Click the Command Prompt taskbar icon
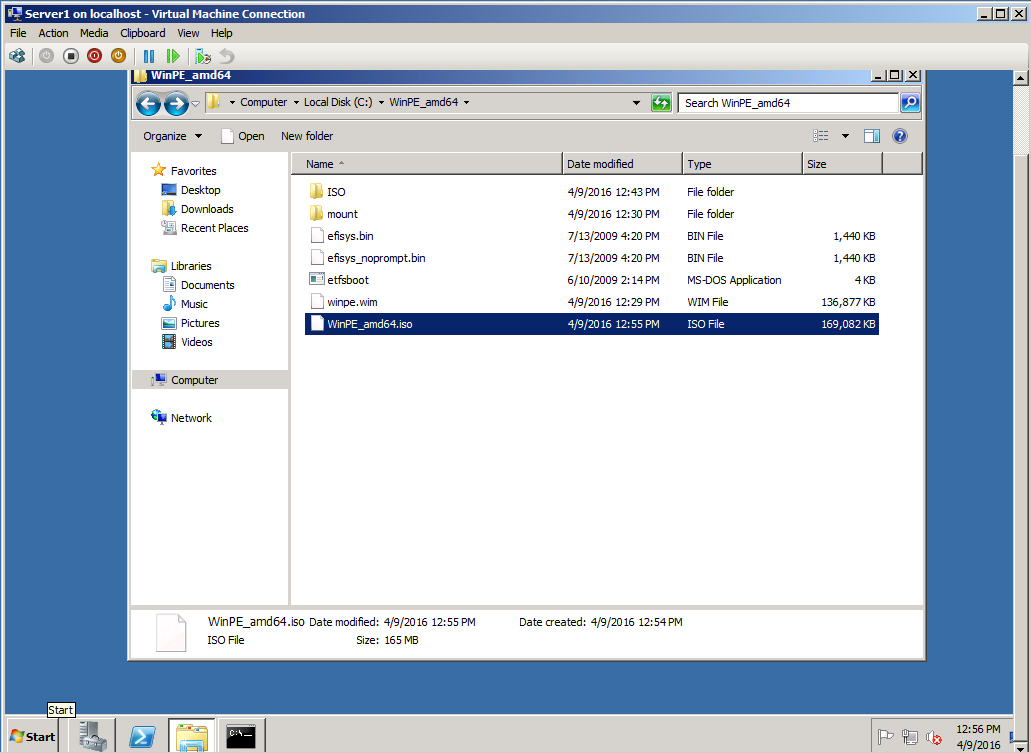 (241, 736)
